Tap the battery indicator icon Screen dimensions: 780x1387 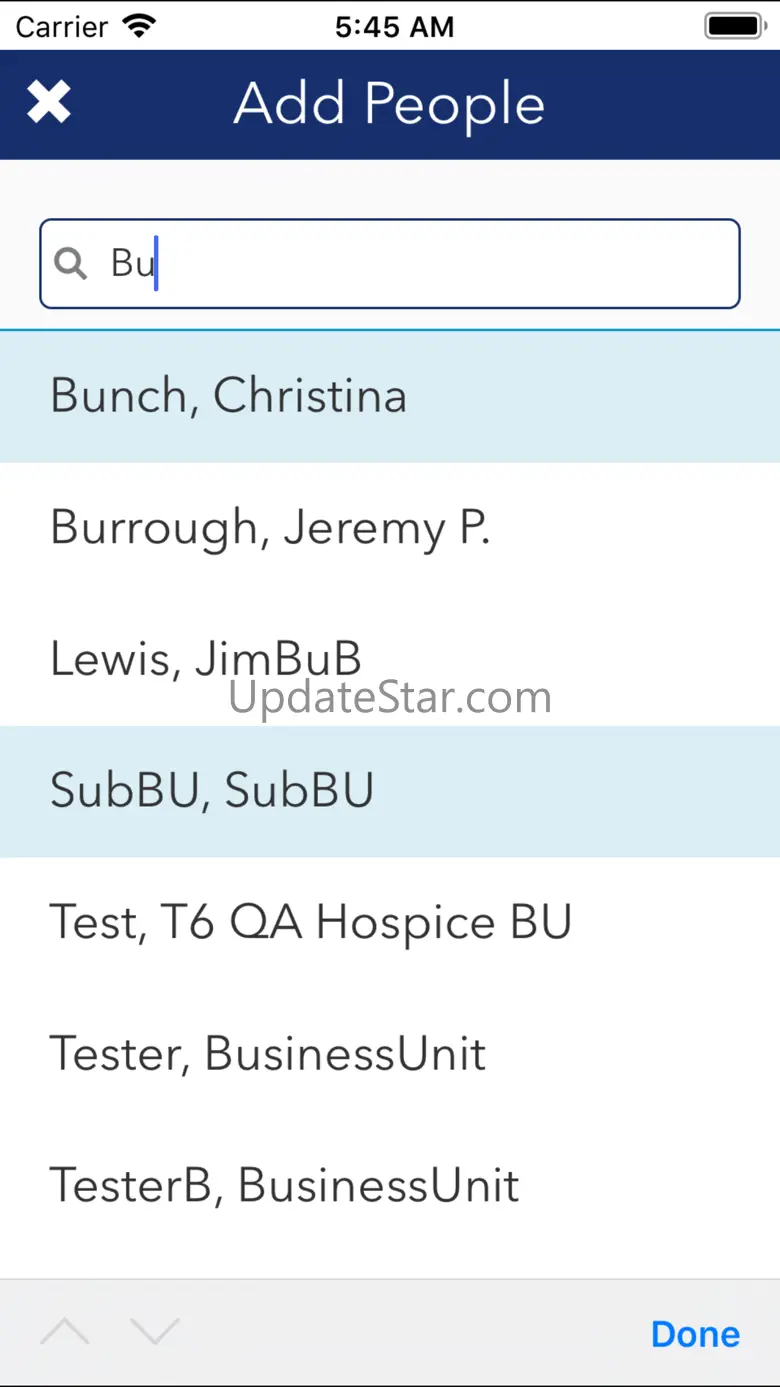pyautogui.click(x=735, y=26)
